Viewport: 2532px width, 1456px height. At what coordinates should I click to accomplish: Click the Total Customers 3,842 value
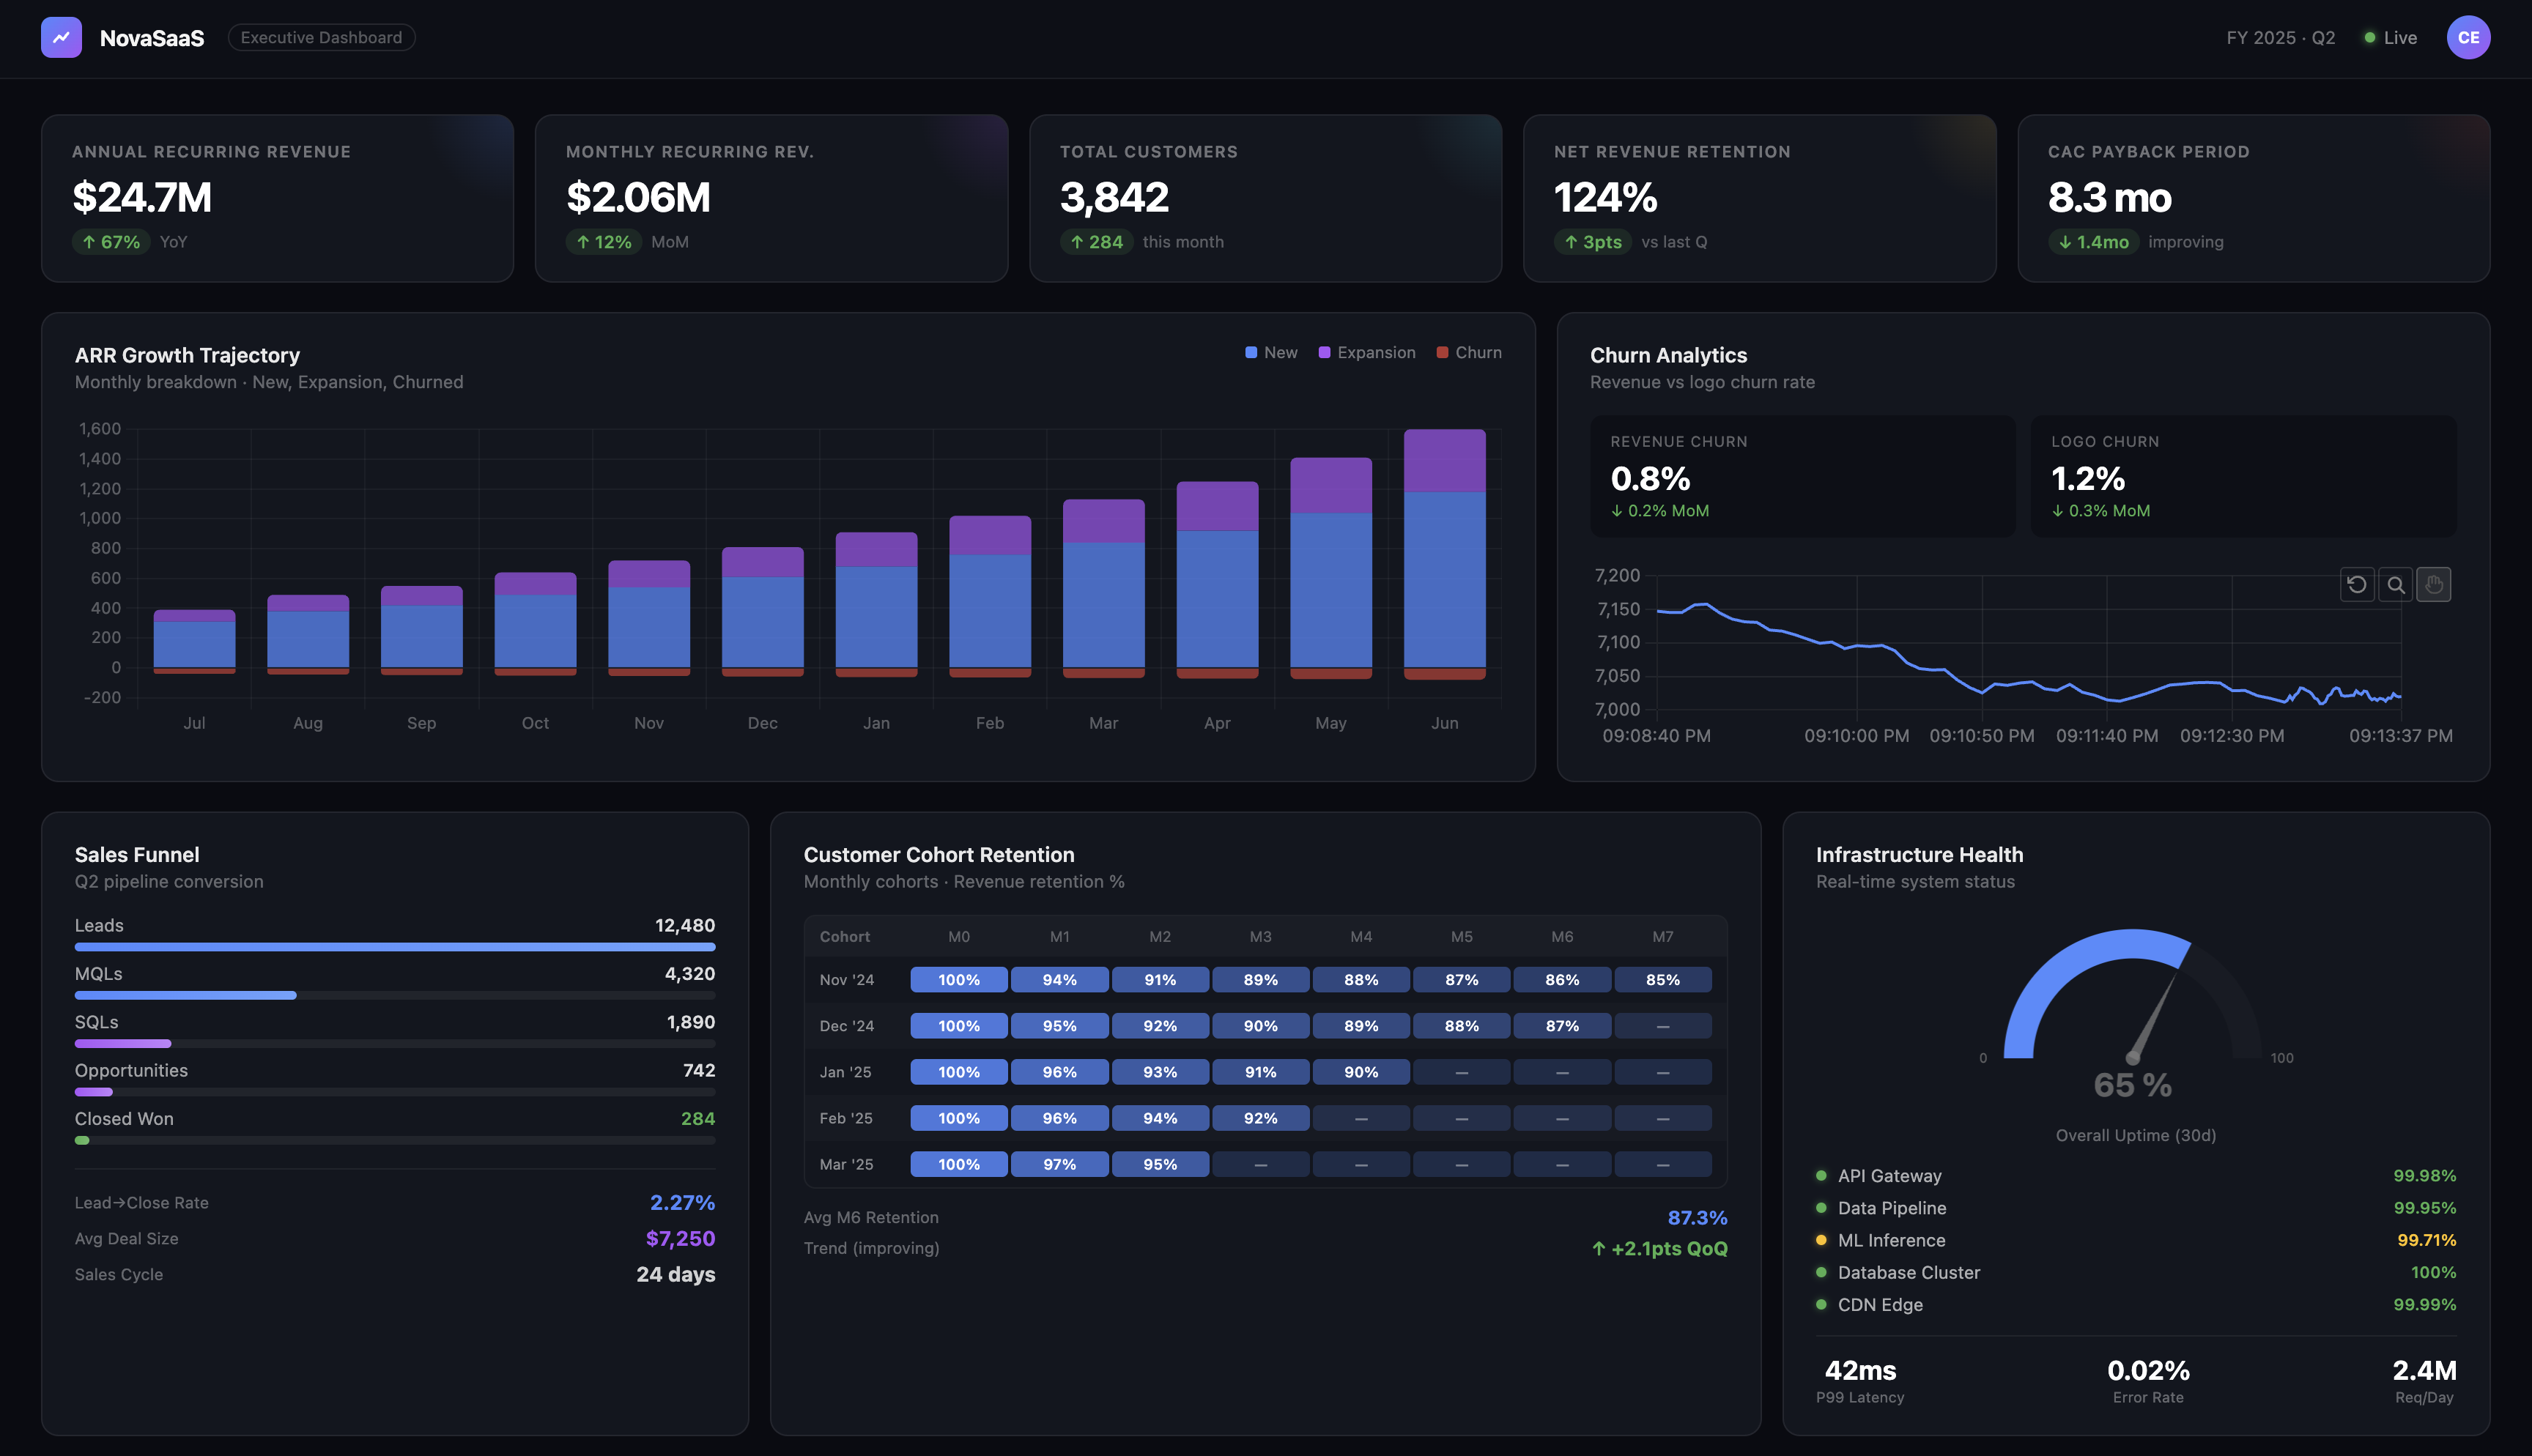pos(1114,197)
